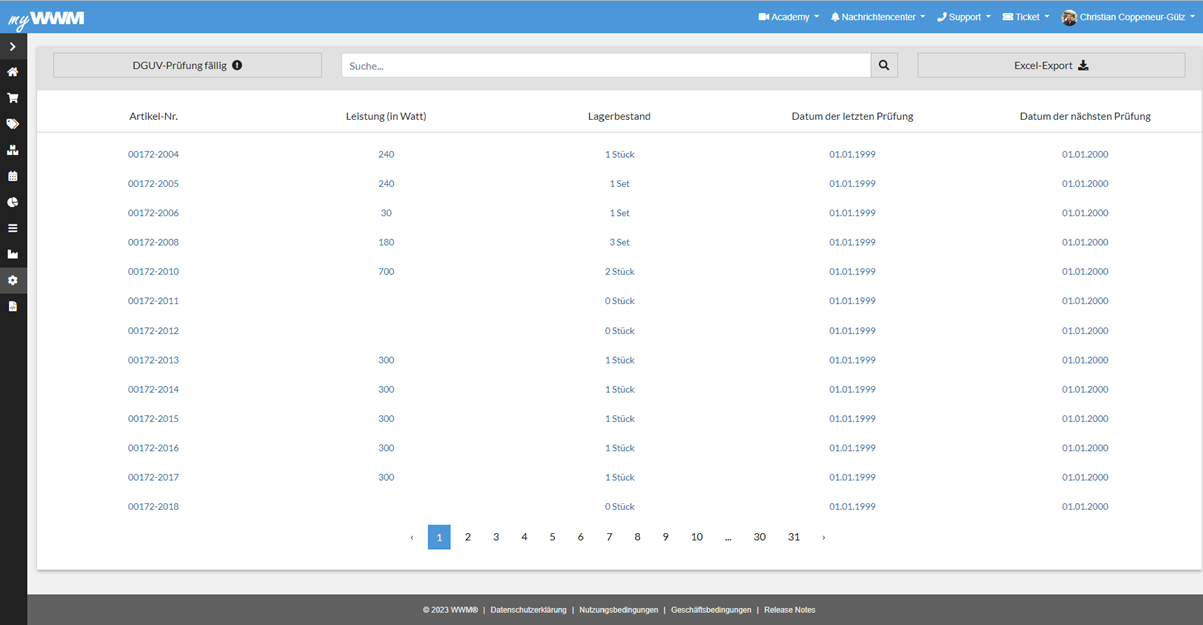Select the list lines icon in the sidebar

click(13, 228)
